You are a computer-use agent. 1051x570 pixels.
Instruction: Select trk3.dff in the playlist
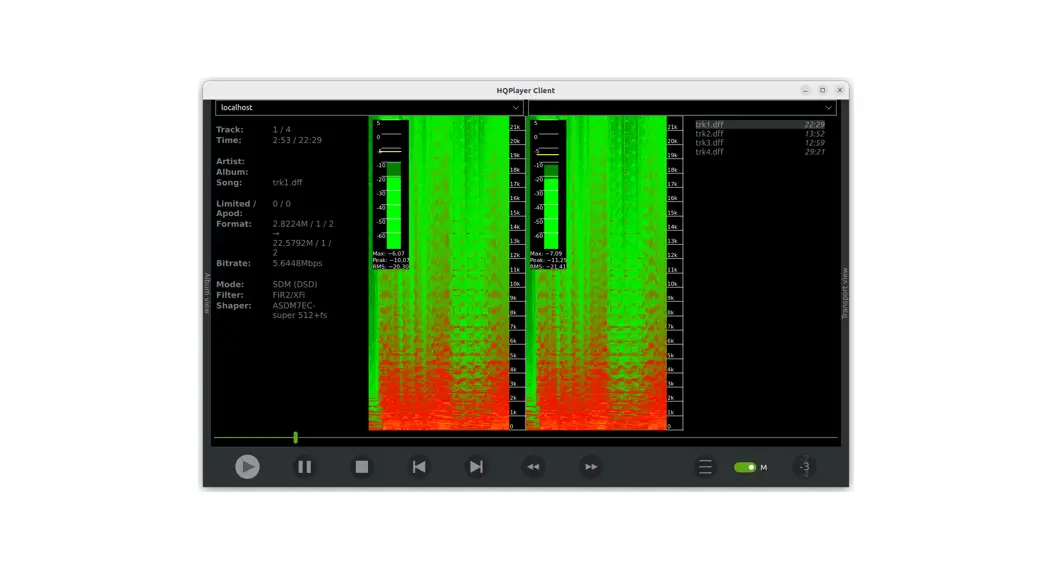click(760, 143)
